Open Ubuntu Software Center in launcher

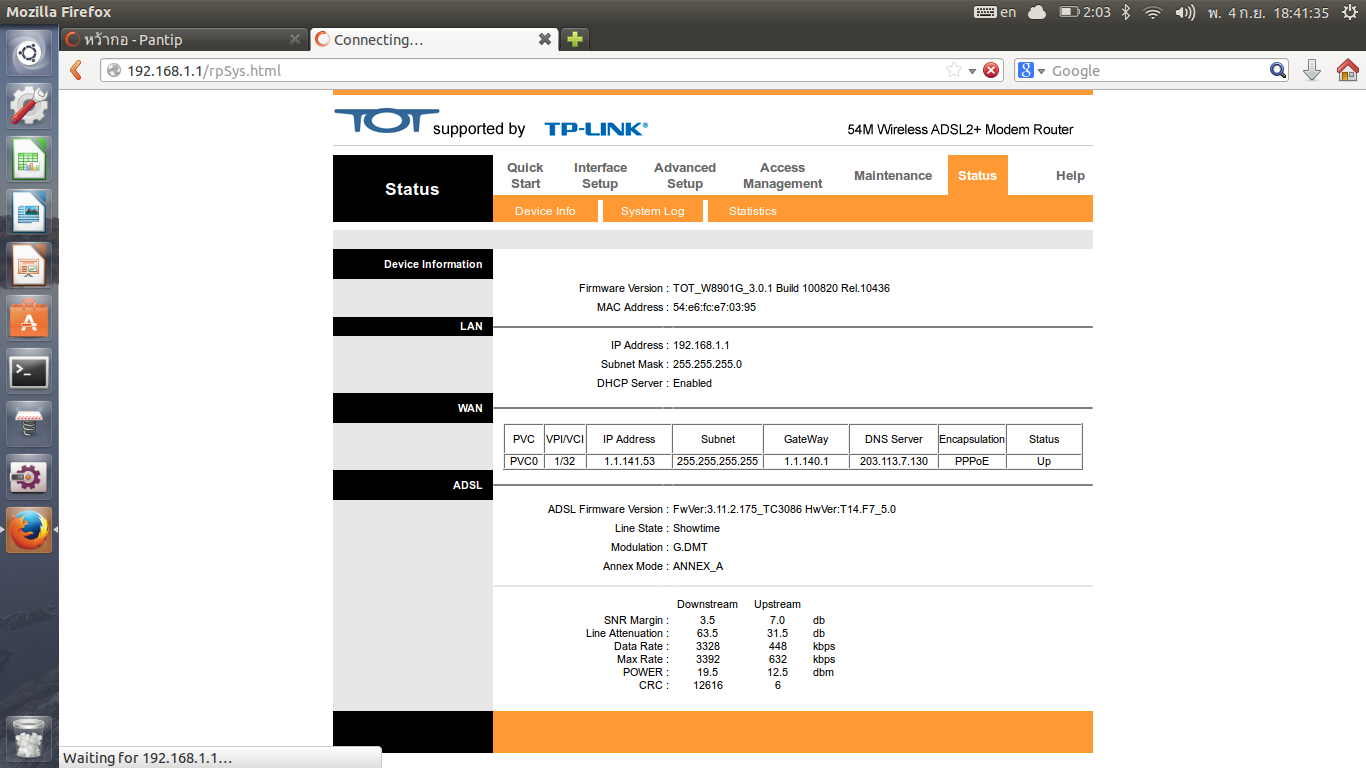point(29,318)
